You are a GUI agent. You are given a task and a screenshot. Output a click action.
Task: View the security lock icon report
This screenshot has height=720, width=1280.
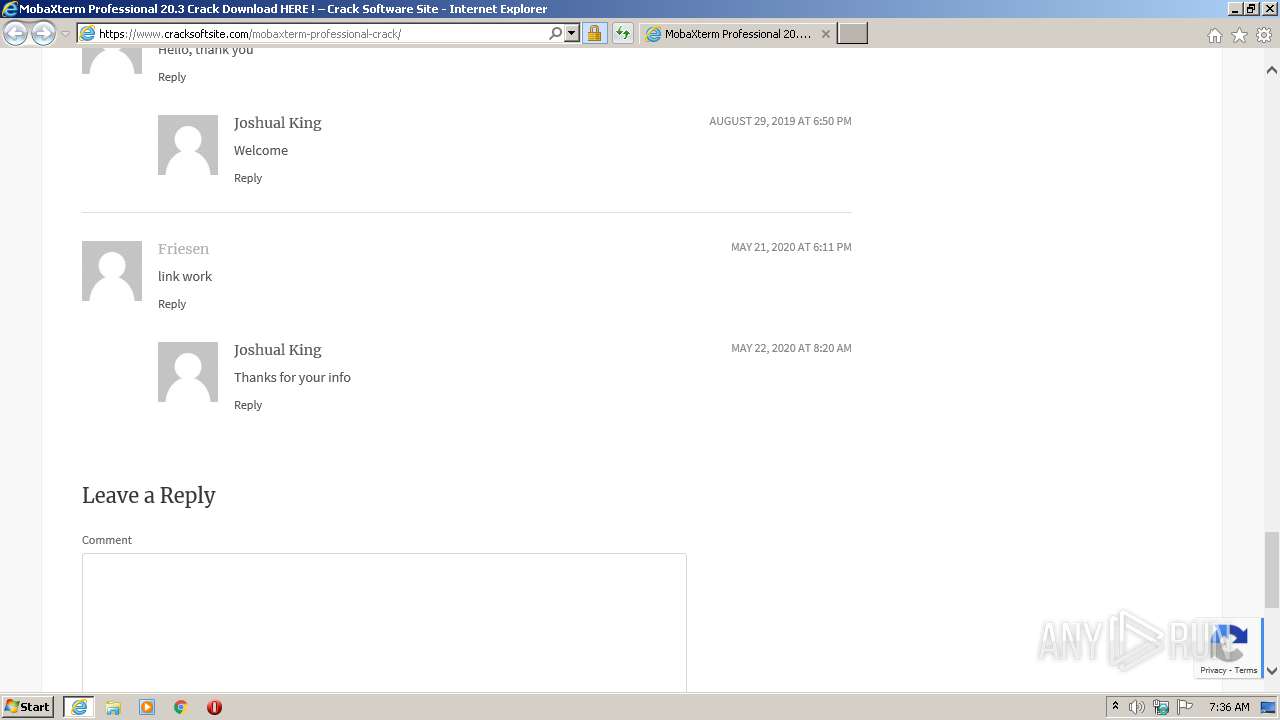(594, 34)
